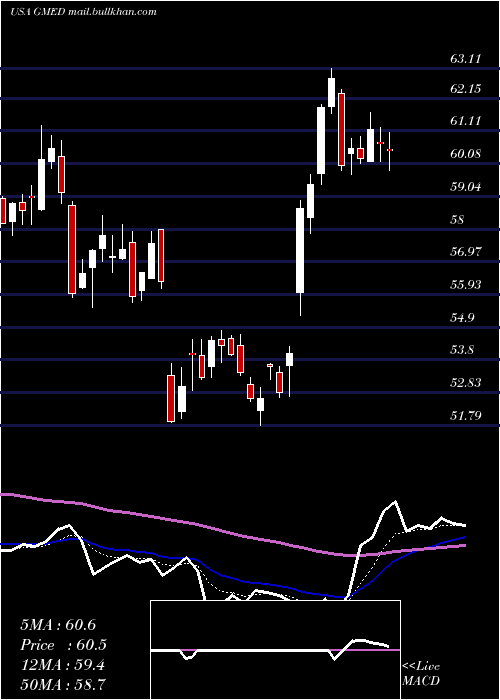Viewport: 500px width, 700px height.
Task: Click the 62.15 price axis label
Action: coord(465,89)
